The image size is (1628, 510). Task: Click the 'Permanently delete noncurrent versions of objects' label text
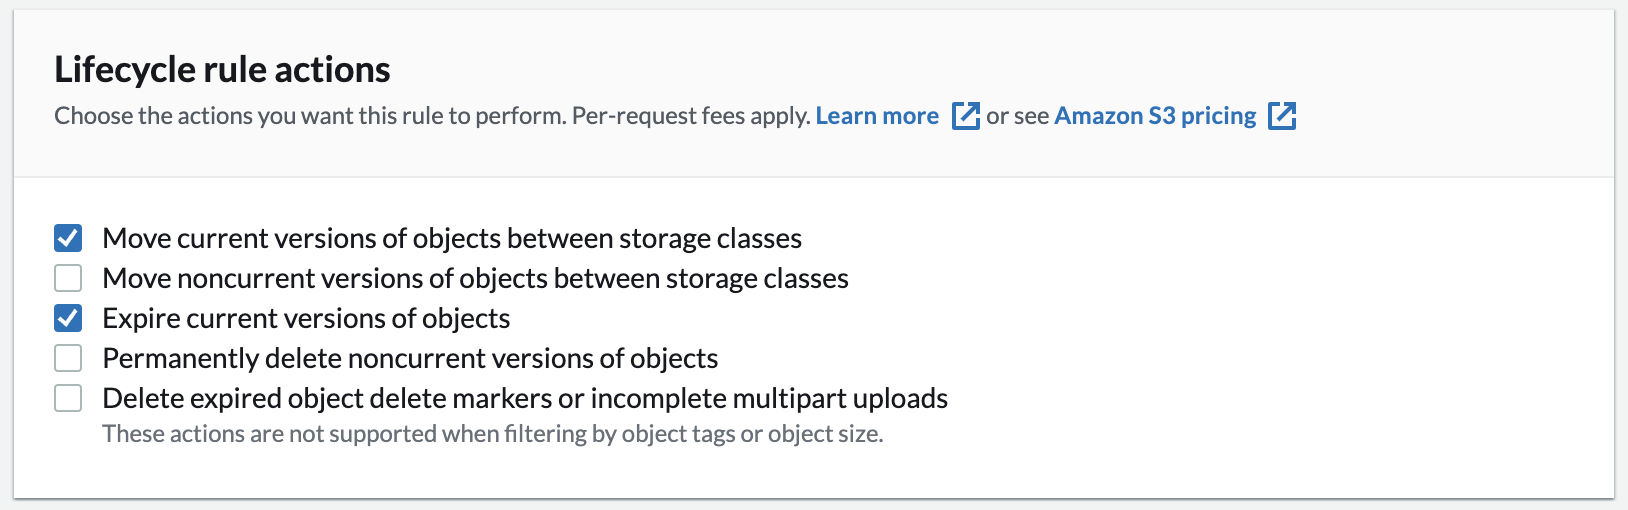(x=410, y=358)
